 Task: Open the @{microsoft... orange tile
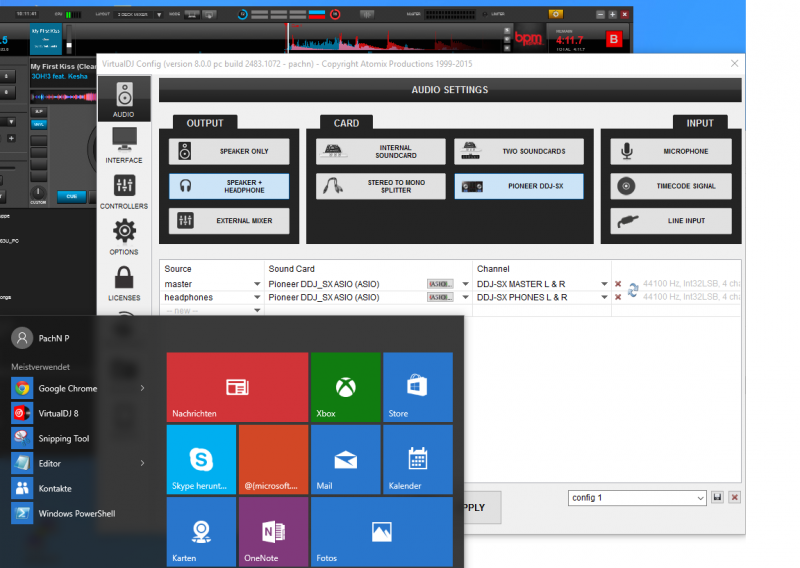coord(273,460)
